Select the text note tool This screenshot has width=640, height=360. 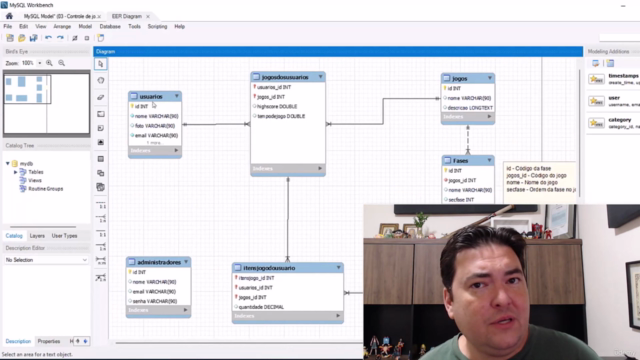pyautogui.click(x=101, y=128)
